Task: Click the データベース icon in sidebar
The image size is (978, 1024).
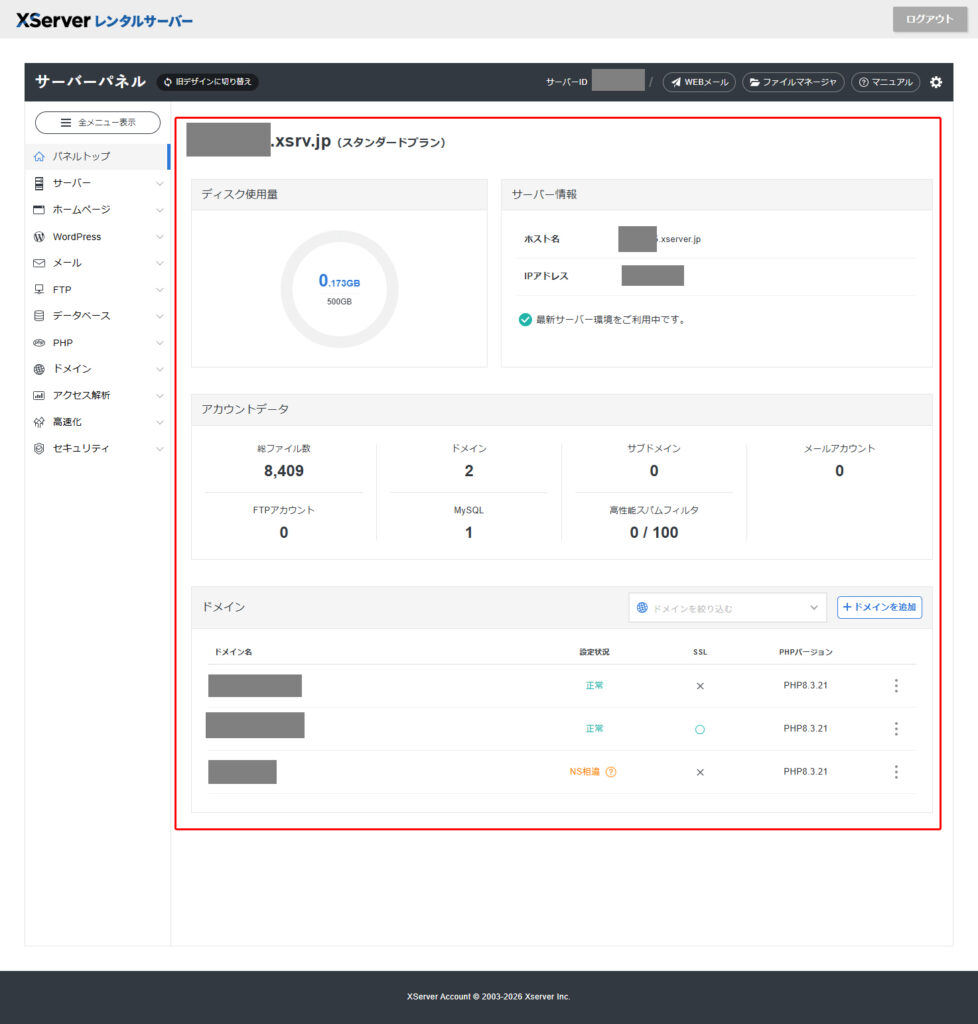Action: [39, 316]
